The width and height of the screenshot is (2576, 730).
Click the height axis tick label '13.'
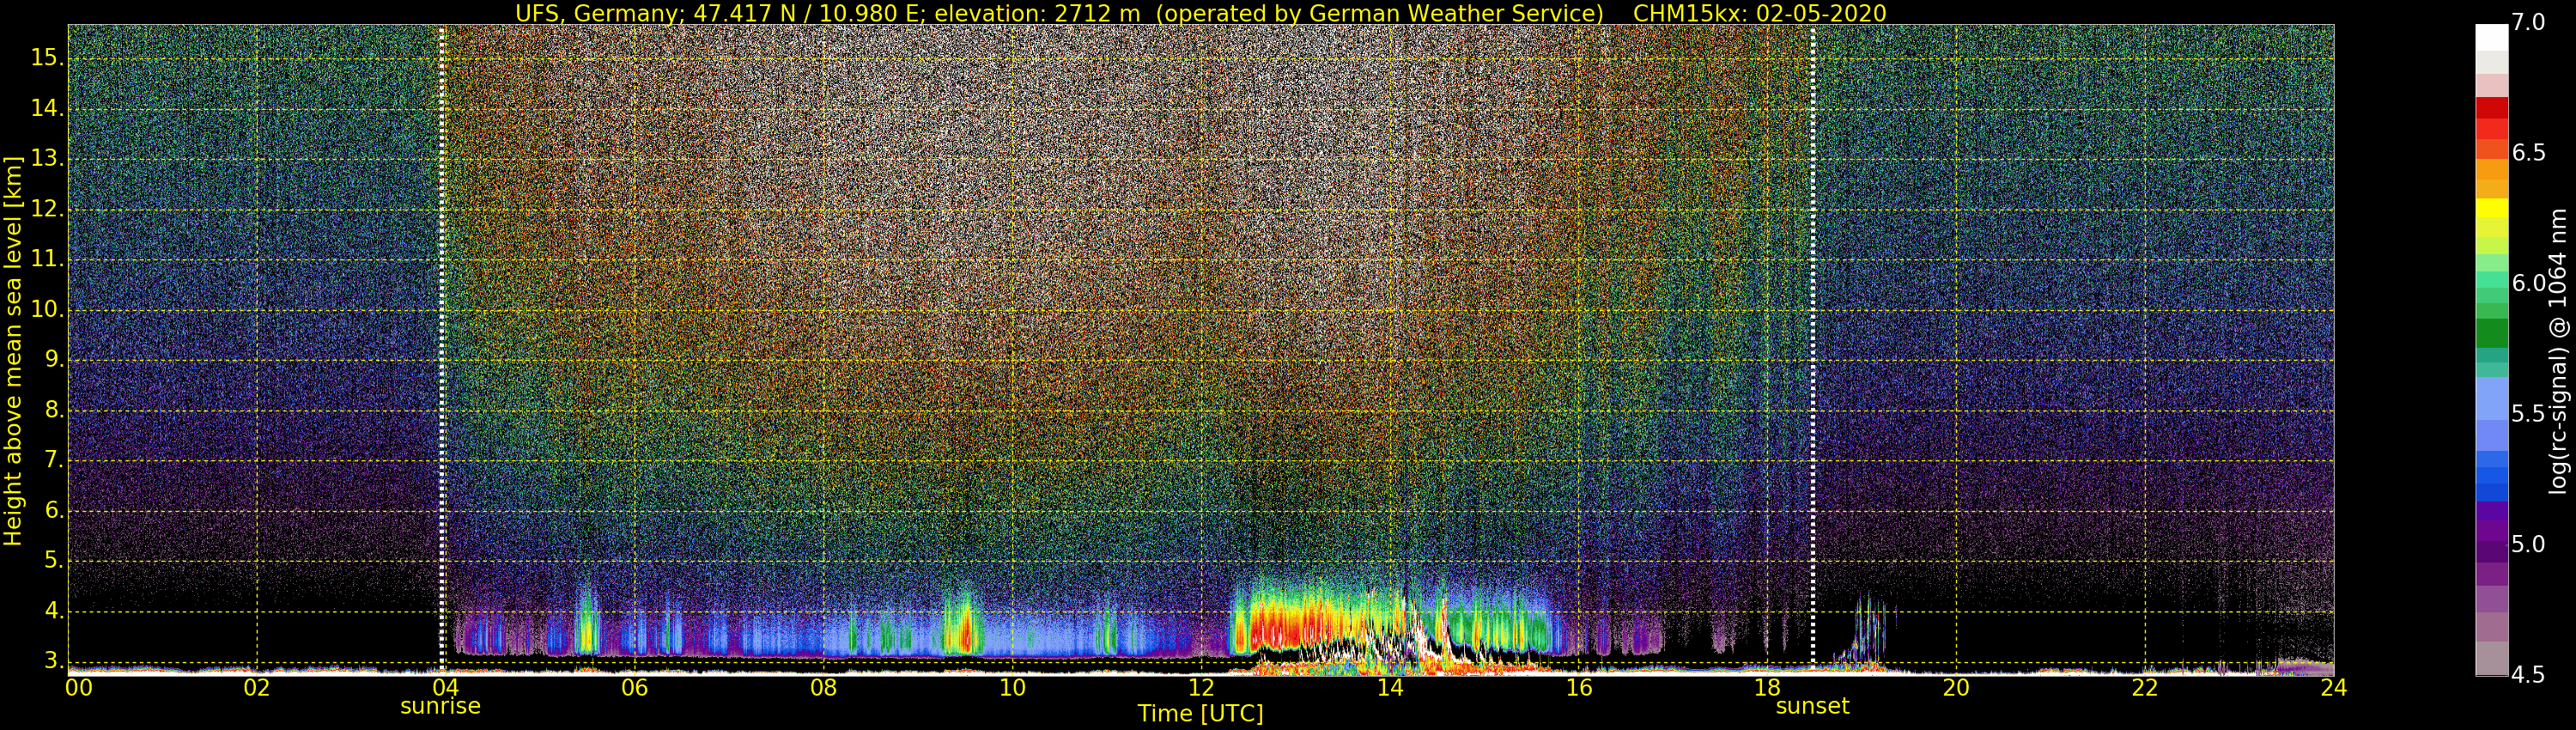tap(47, 158)
